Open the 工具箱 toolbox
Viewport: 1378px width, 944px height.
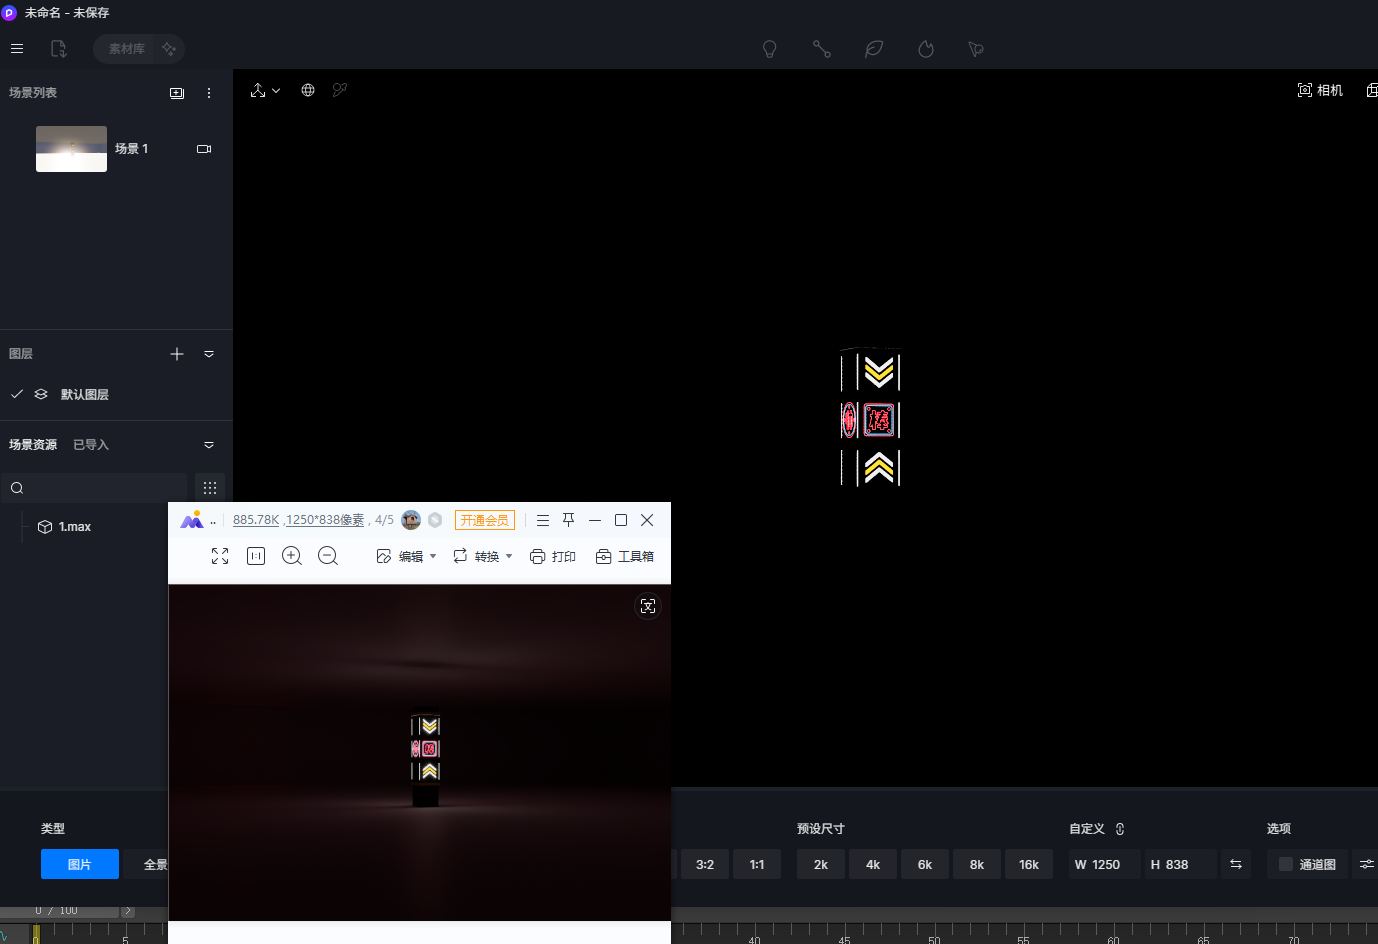(x=625, y=556)
